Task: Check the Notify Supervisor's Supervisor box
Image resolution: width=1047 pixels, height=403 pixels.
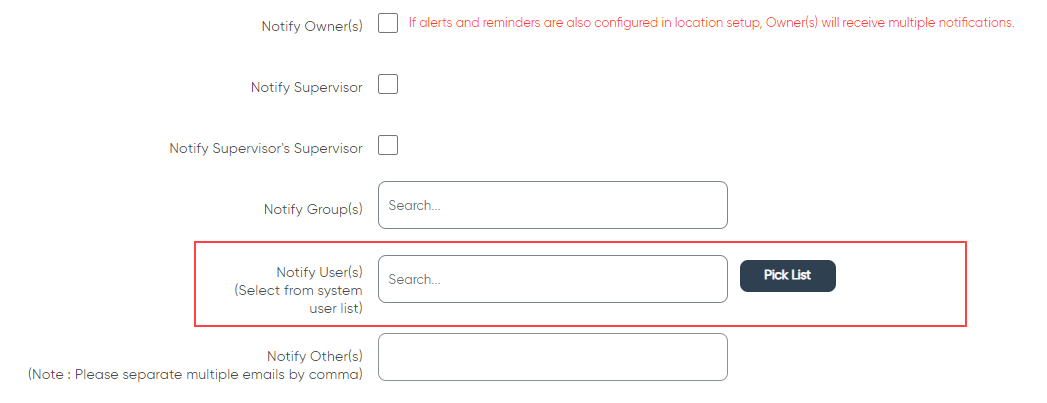Action: pyautogui.click(x=388, y=145)
